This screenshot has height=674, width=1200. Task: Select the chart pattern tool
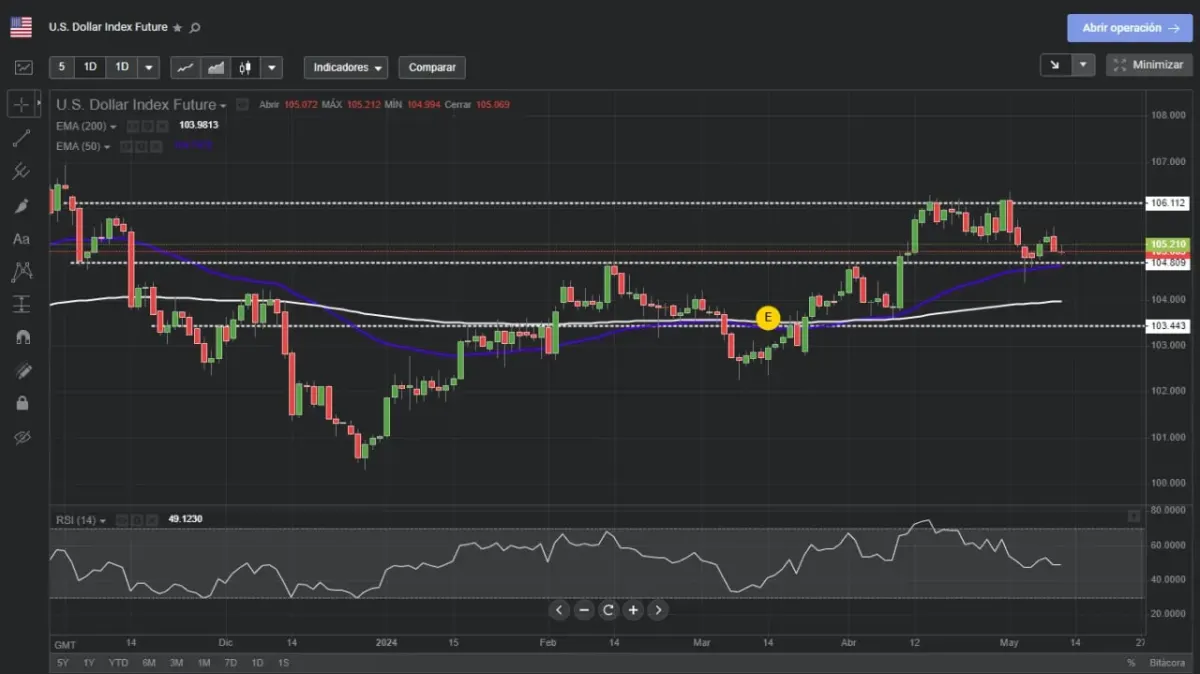(22, 271)
